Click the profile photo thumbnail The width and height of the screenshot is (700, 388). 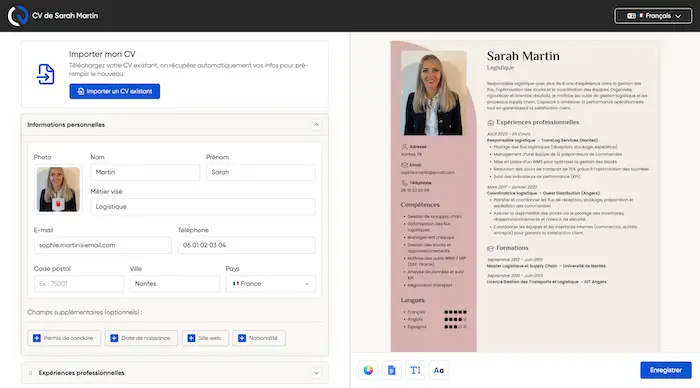[58, 189]
